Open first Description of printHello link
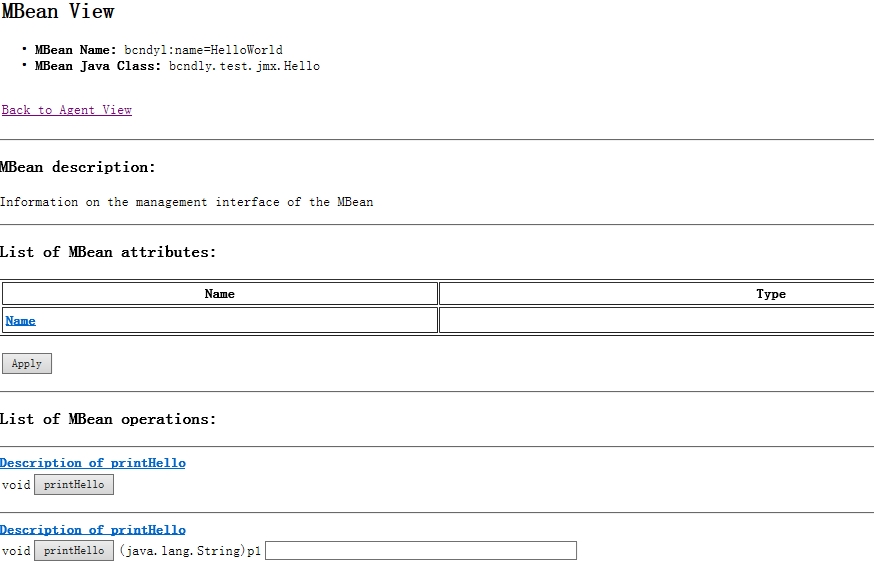 (93, 463)
